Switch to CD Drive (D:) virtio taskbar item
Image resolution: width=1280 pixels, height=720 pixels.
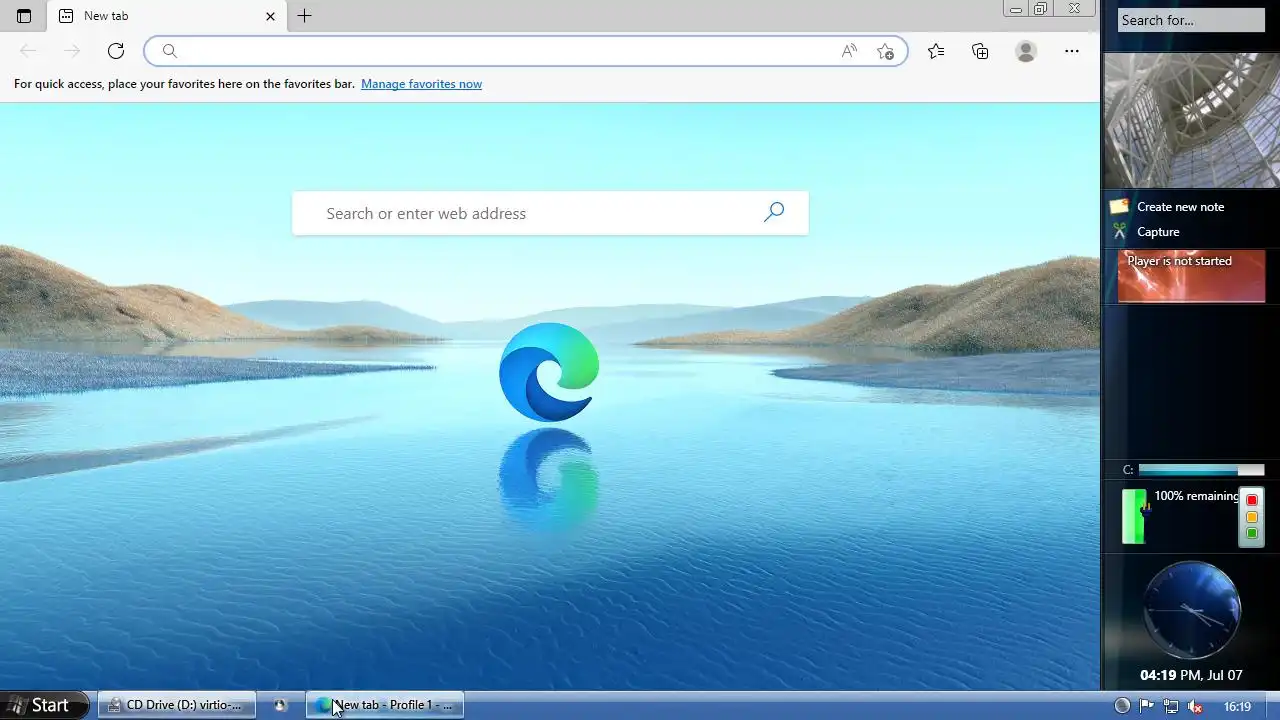point(176,705)
